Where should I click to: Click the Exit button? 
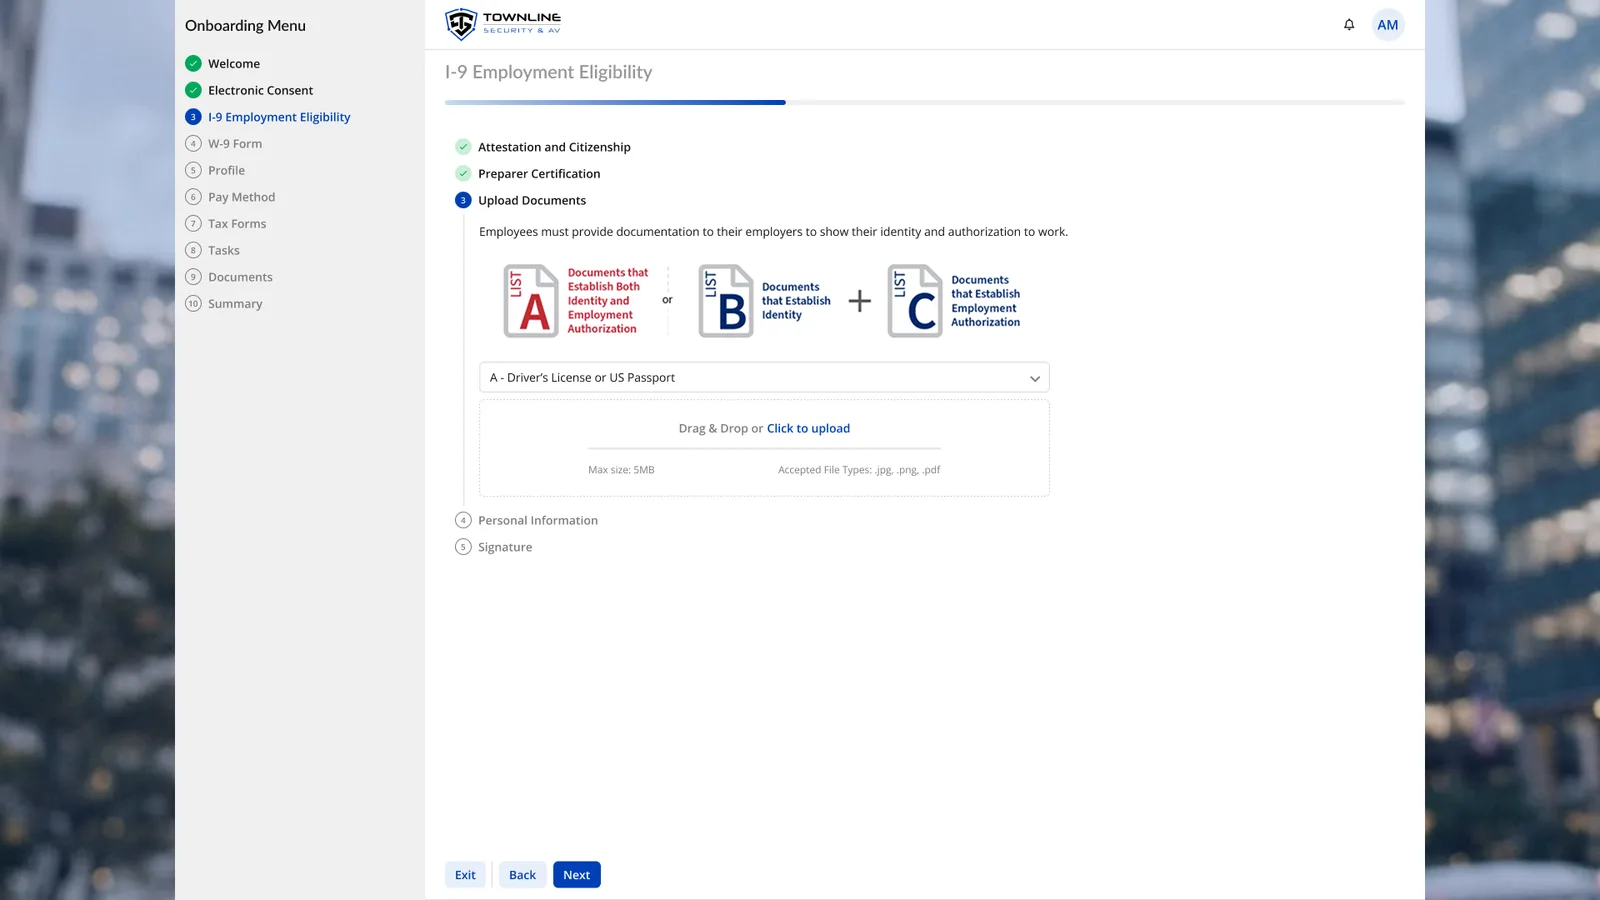pyautogui.click(x=466, y=875)
